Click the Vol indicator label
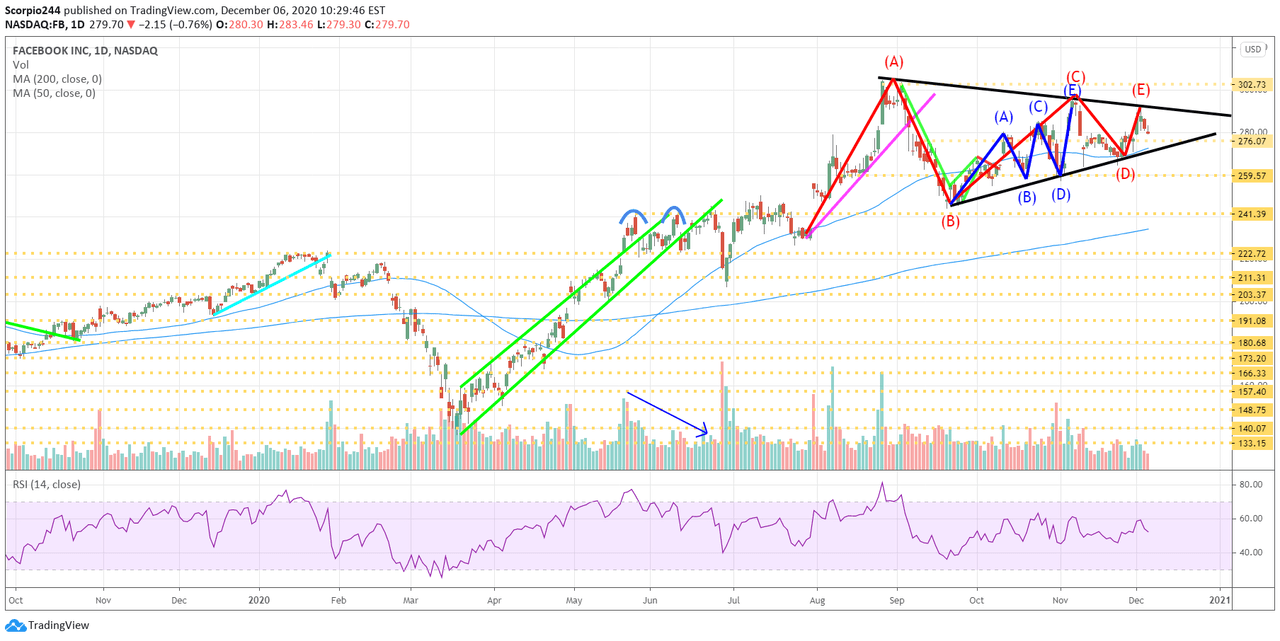The image size is (1280, 641). pyautogui.click(x=21, y=64)
